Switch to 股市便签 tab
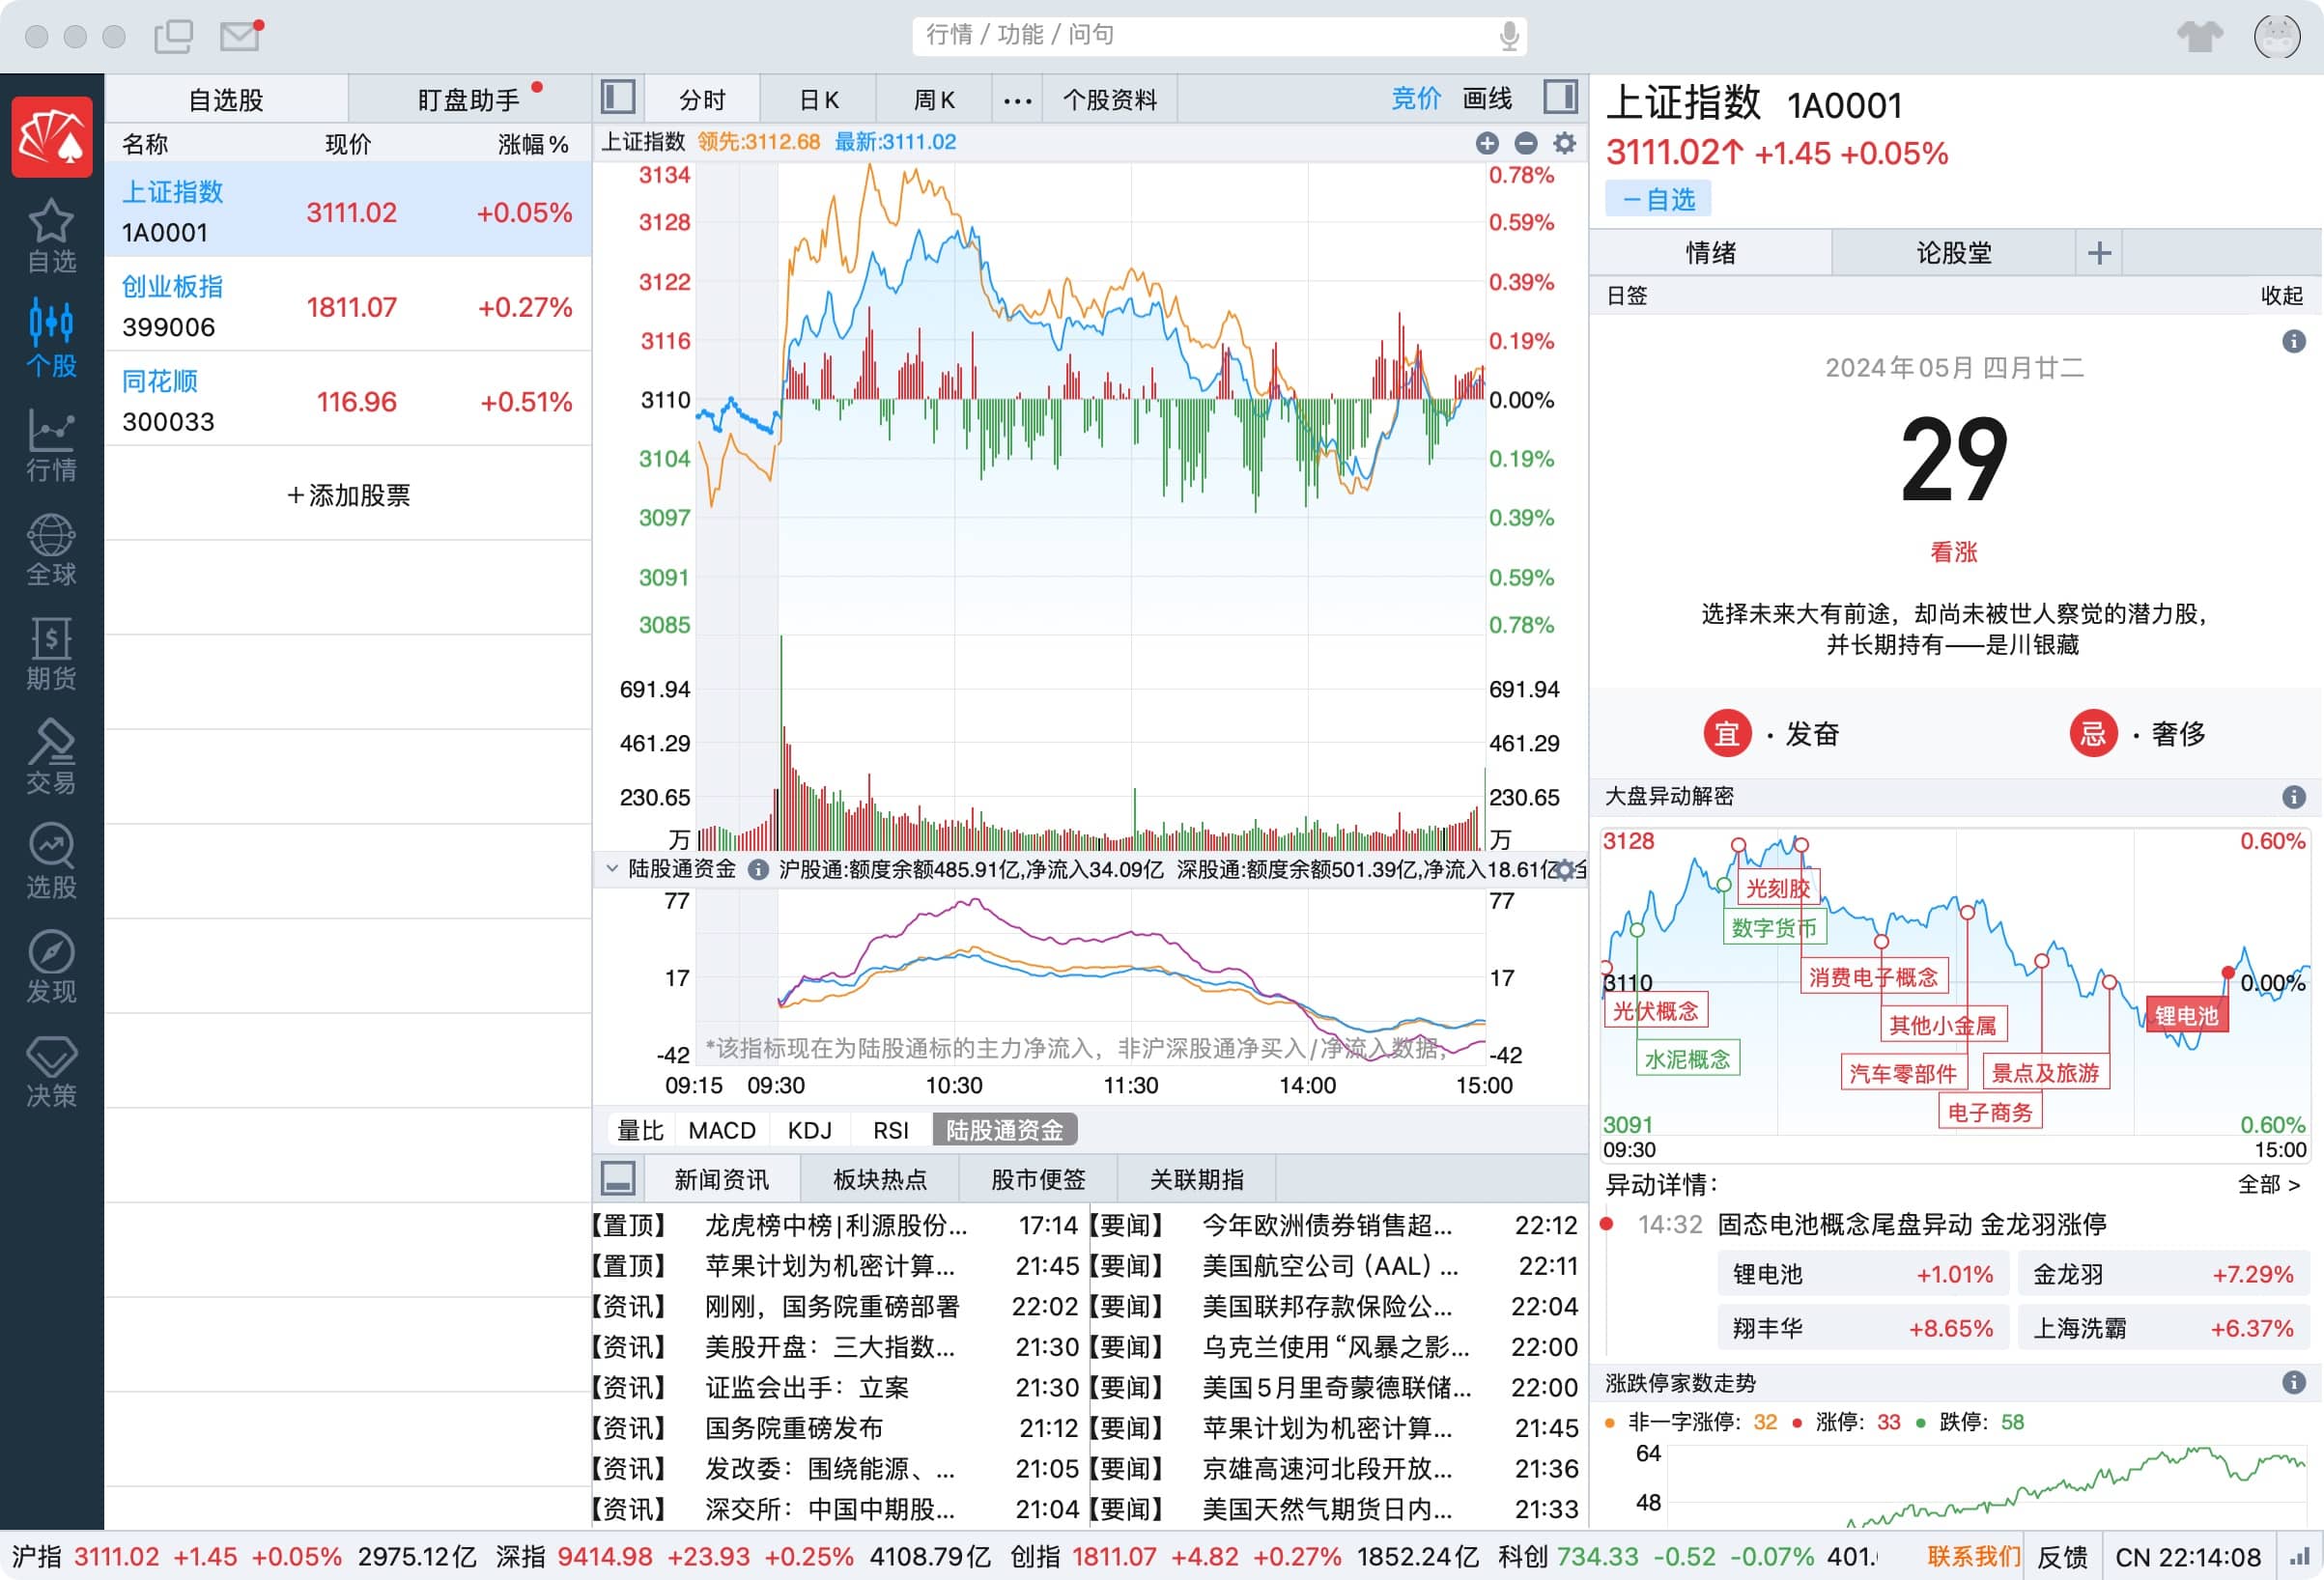This screenshot has height=1580, width=2324. pos(1038,1179)
